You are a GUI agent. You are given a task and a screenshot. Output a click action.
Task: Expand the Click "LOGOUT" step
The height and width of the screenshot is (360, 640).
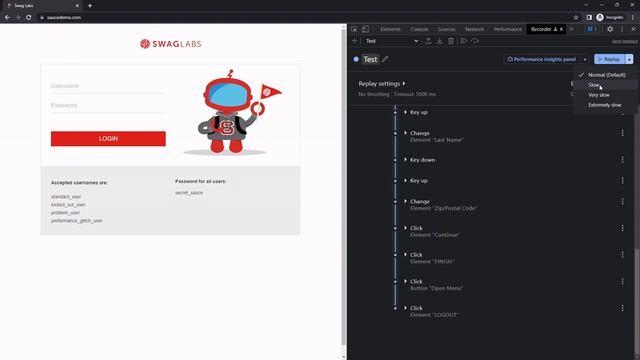click(405, 308)
